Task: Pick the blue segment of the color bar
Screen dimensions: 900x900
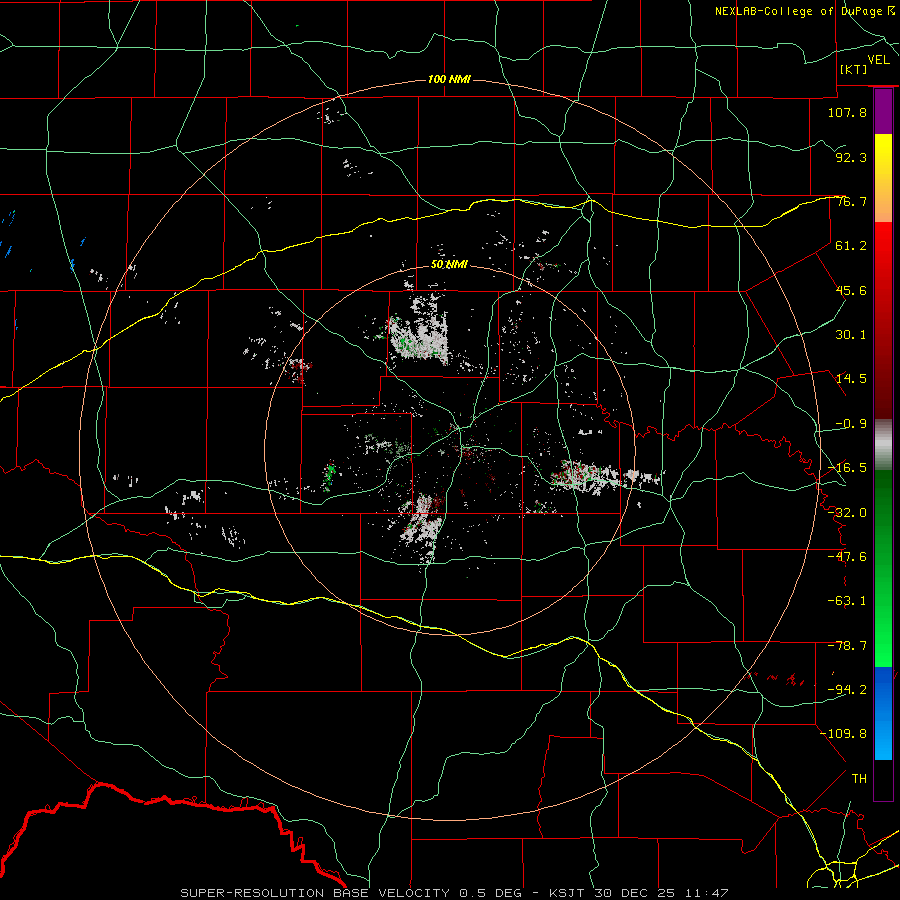Action: 883,713
